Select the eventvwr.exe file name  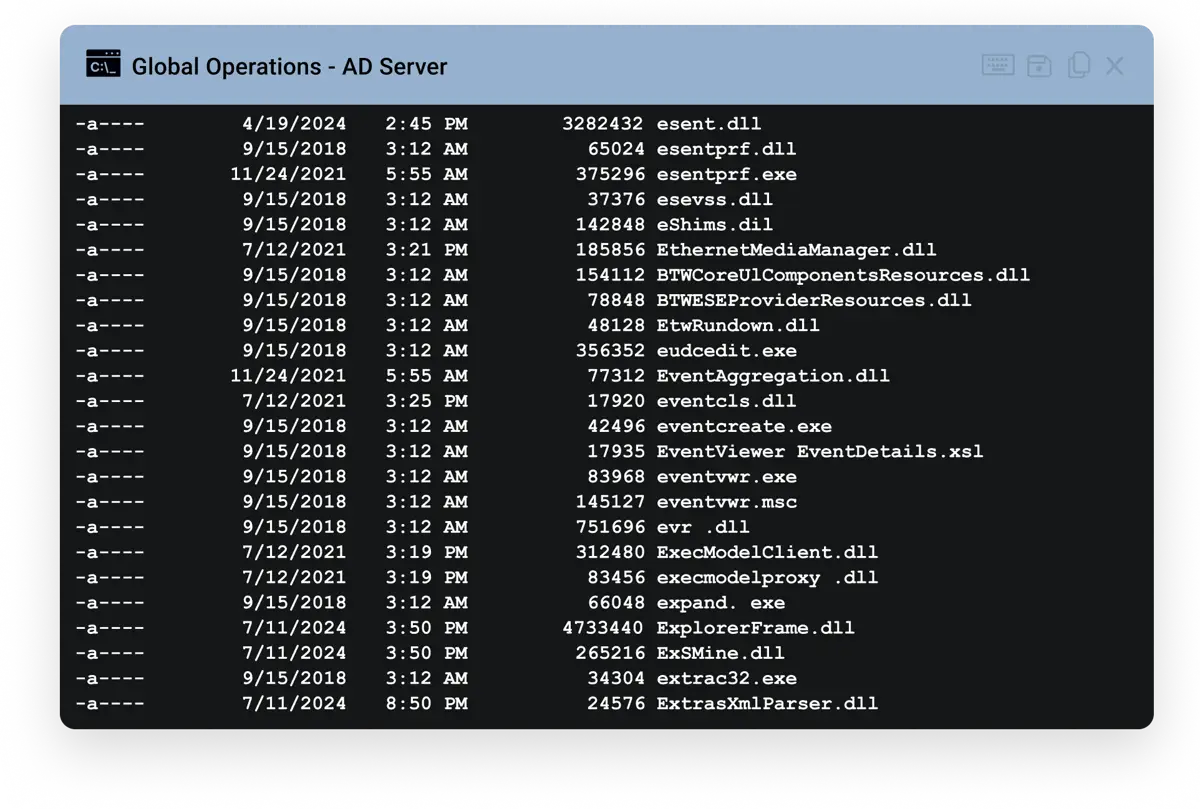(727, 477)
